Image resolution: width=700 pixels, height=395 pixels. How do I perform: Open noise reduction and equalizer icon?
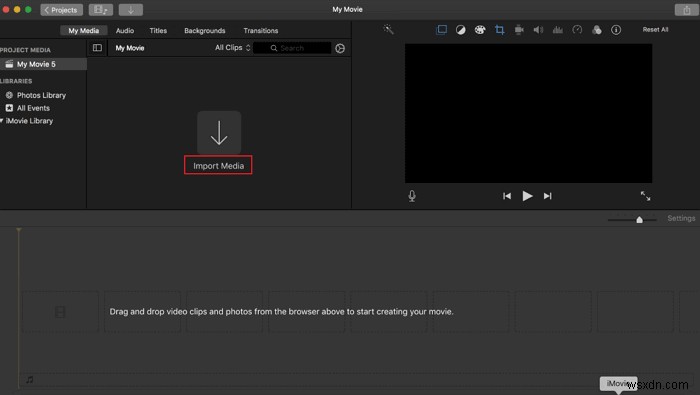click(558, 30)
